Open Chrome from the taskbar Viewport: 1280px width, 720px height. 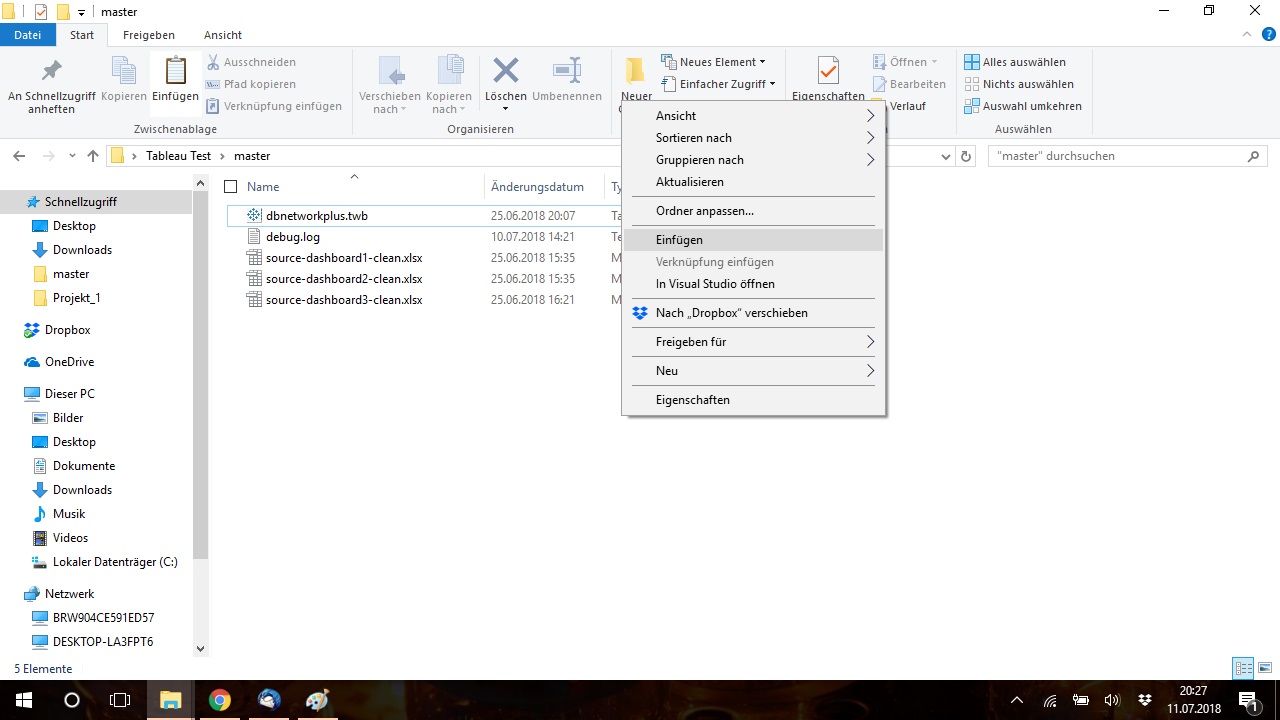220,700
